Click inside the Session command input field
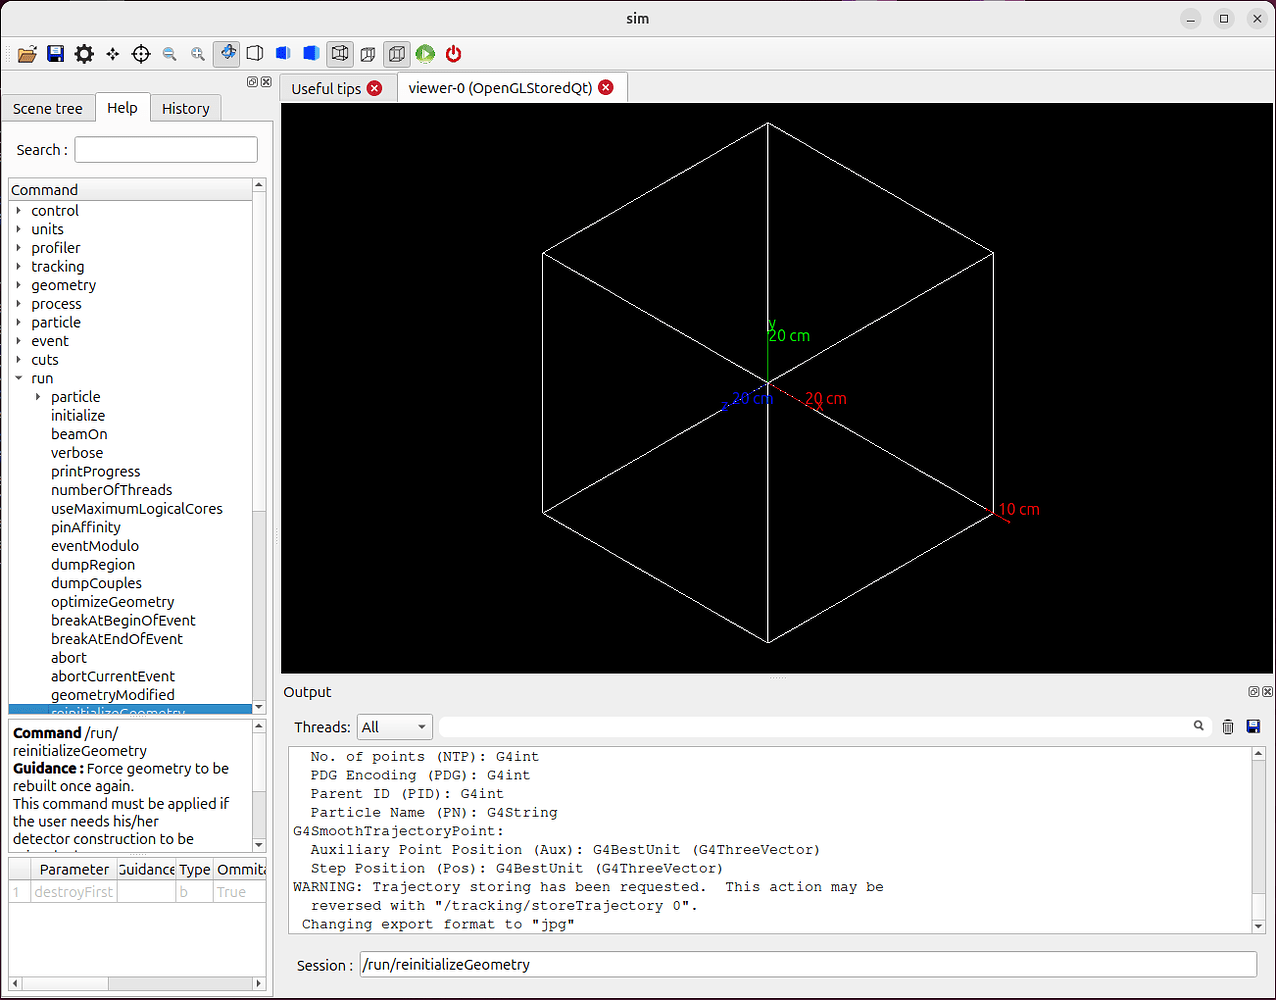 click(700, 964)
